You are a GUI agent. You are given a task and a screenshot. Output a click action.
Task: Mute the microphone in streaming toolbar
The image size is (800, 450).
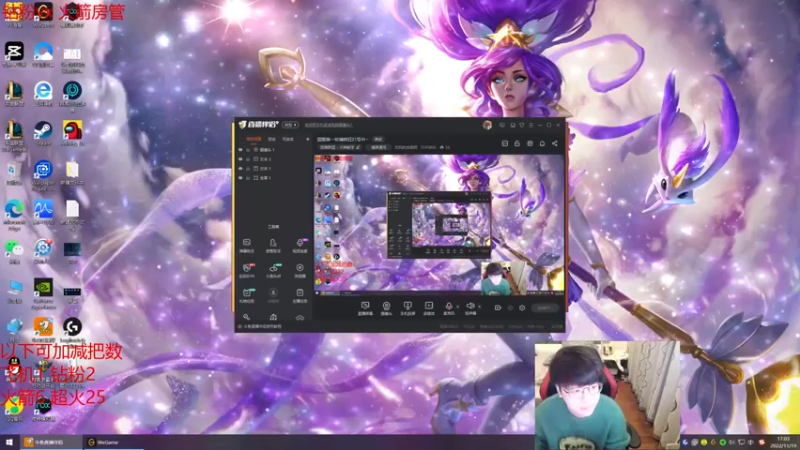[449, 307]
